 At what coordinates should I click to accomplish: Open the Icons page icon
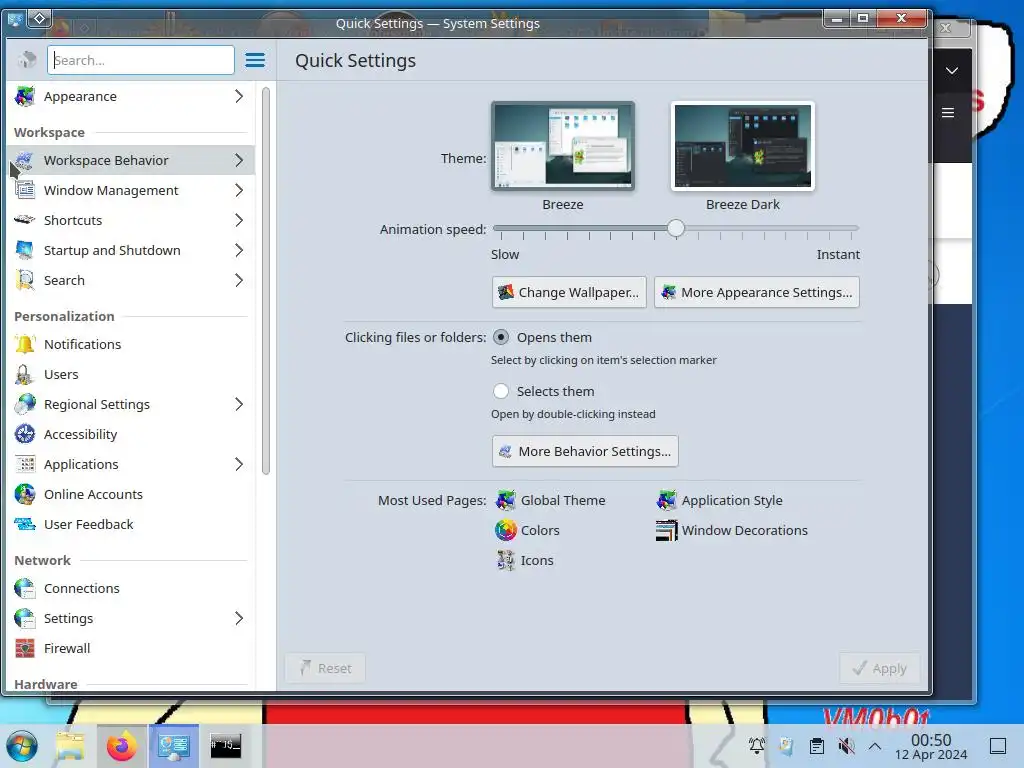[x=505, y=560]
